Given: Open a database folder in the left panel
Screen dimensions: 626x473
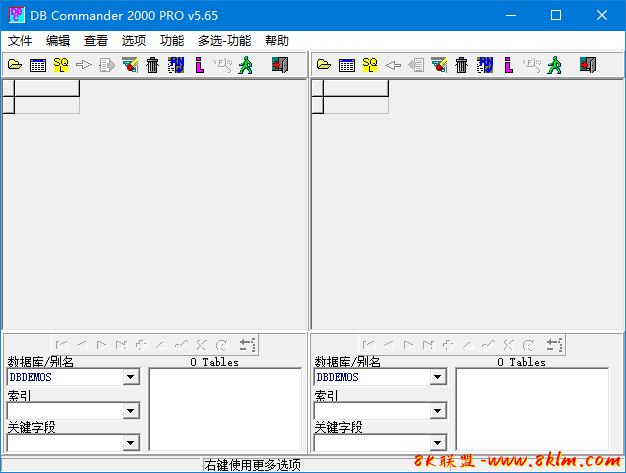Looking at the screenshot, I should pos(14,65).
